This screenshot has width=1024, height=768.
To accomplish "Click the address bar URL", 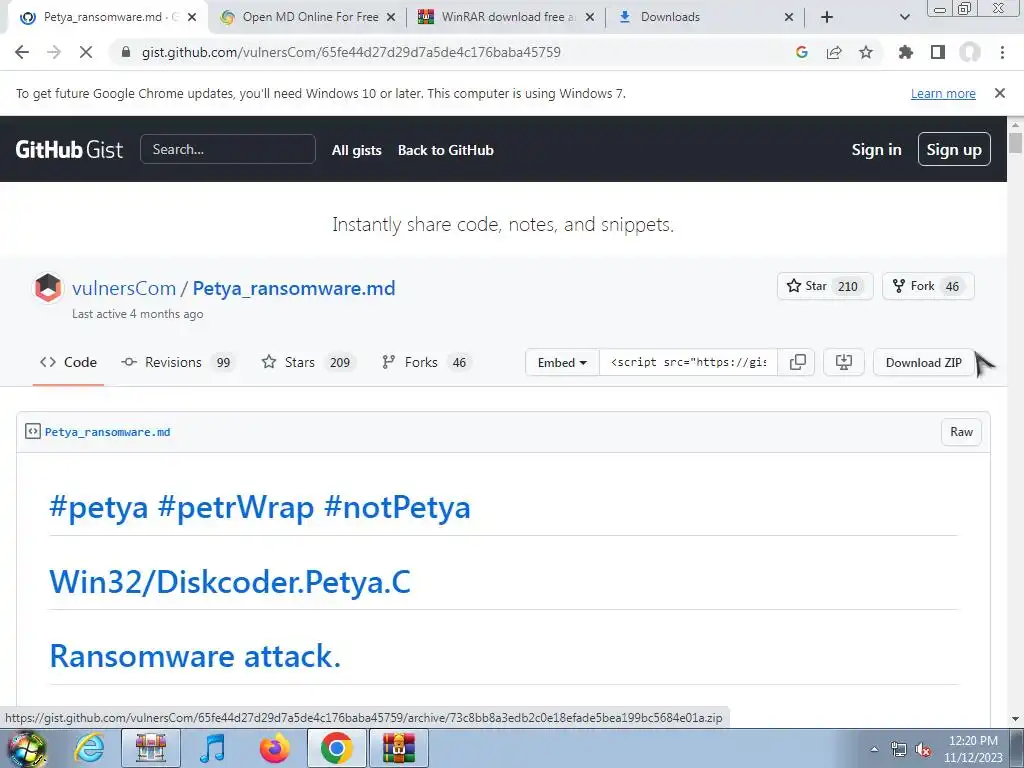I will click(351, 52).
